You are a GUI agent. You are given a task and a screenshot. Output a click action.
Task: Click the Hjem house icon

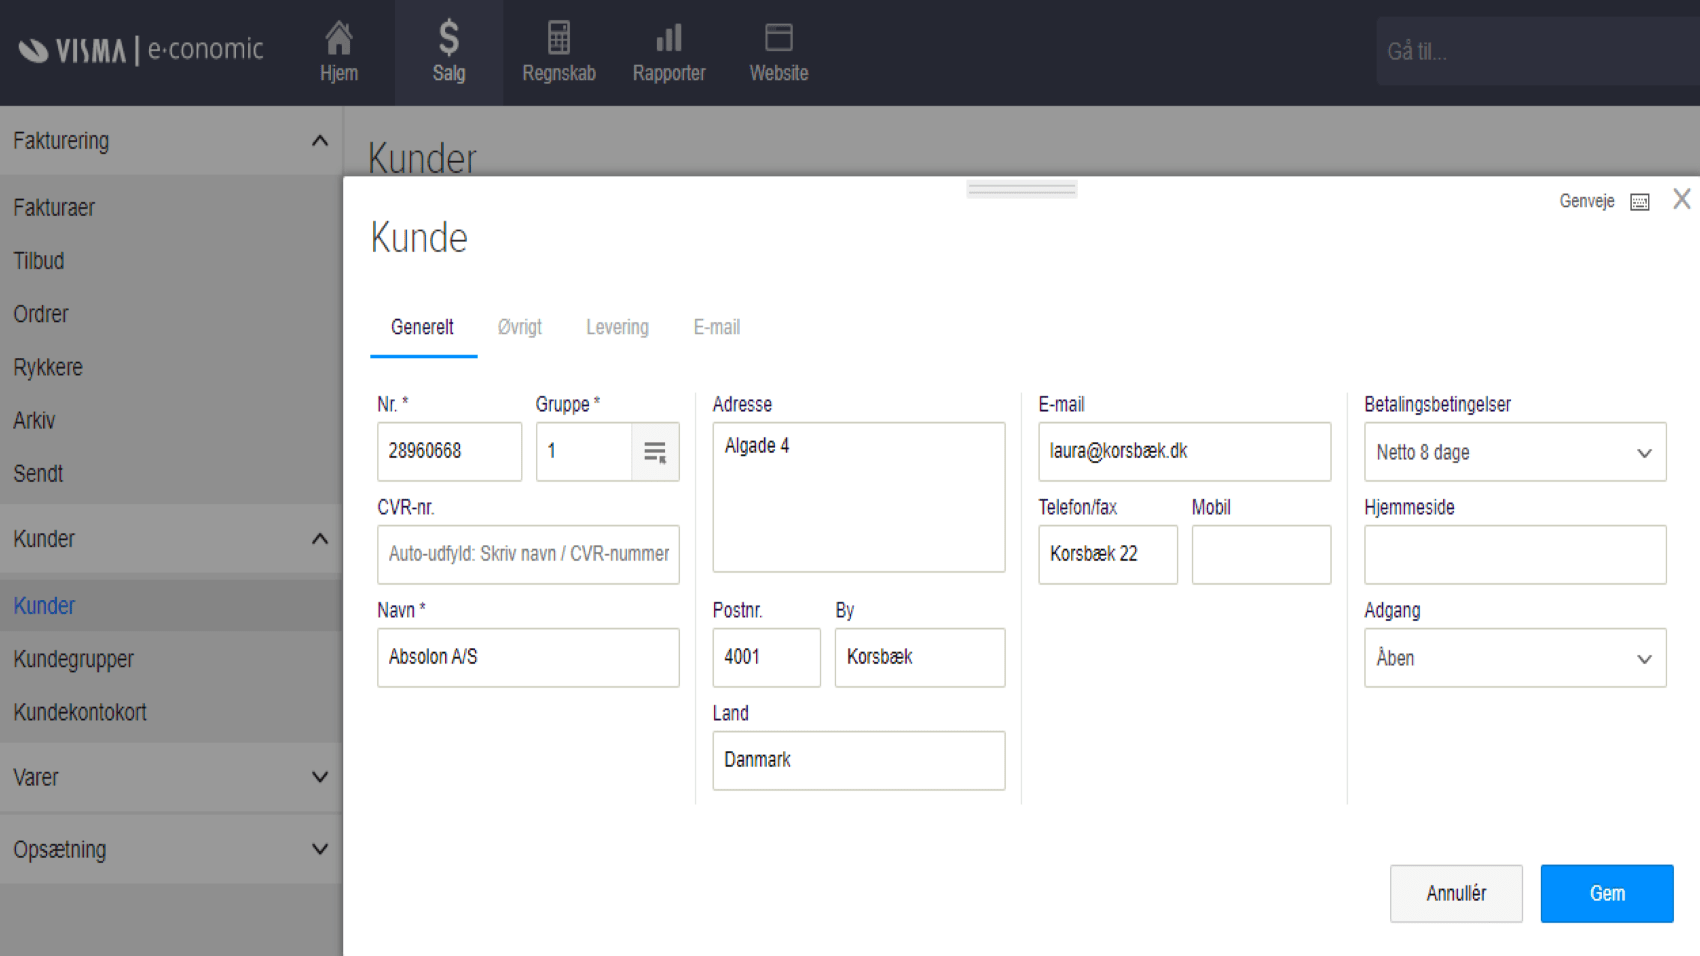(339, 39)
